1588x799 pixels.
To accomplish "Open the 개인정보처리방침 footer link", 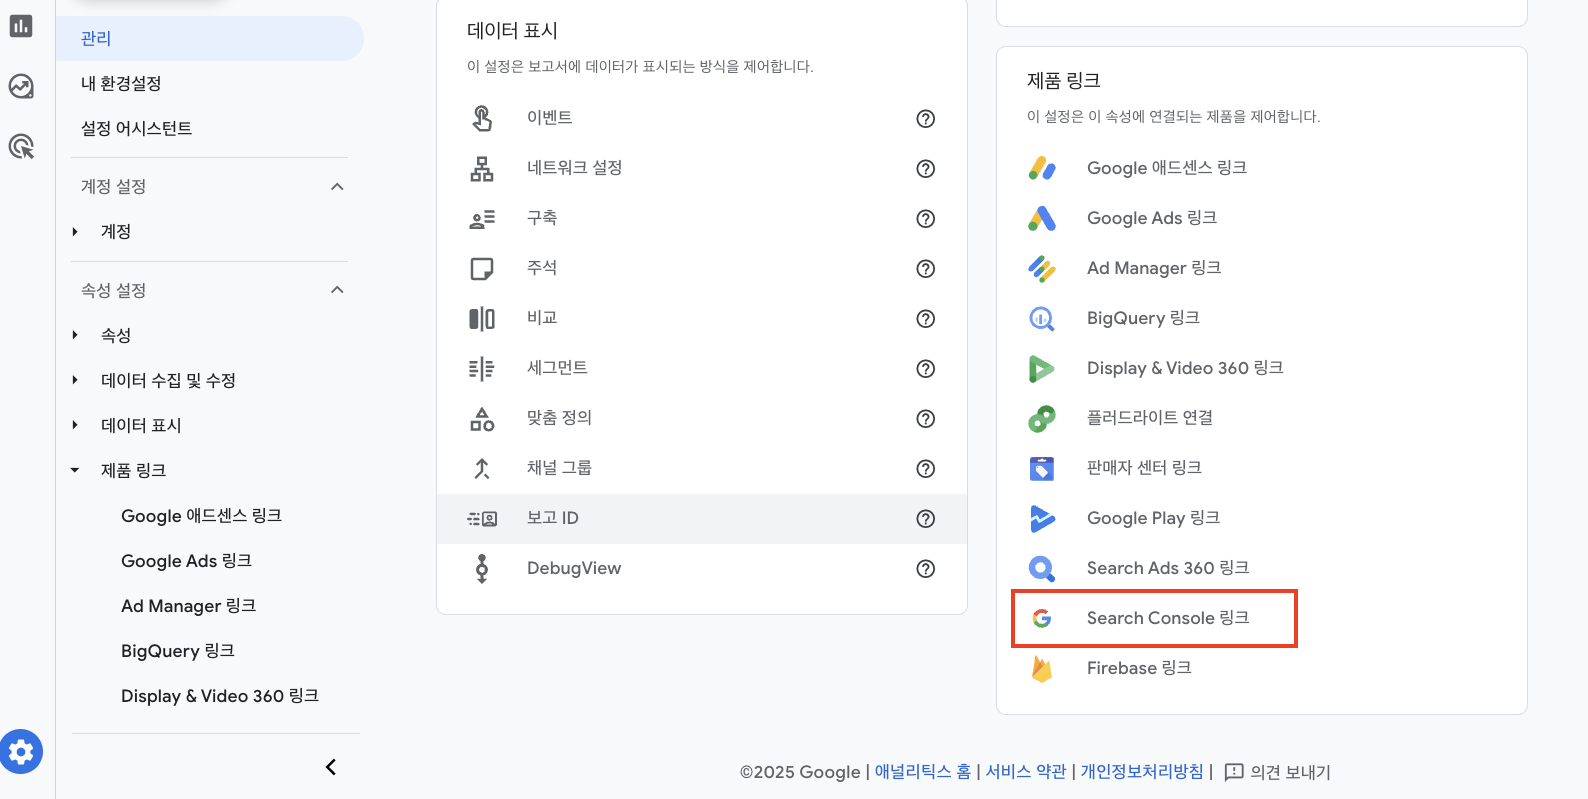I will tap(1142, 772).
